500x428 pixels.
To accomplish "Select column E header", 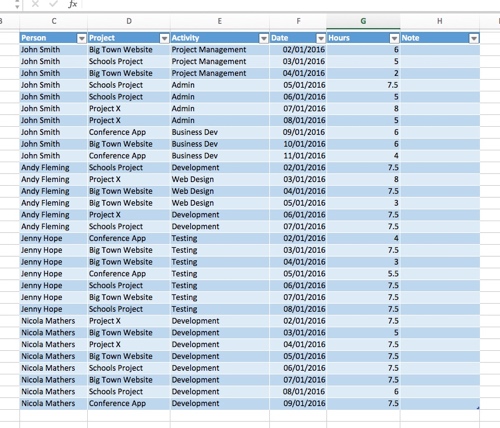I will (220, 21).
